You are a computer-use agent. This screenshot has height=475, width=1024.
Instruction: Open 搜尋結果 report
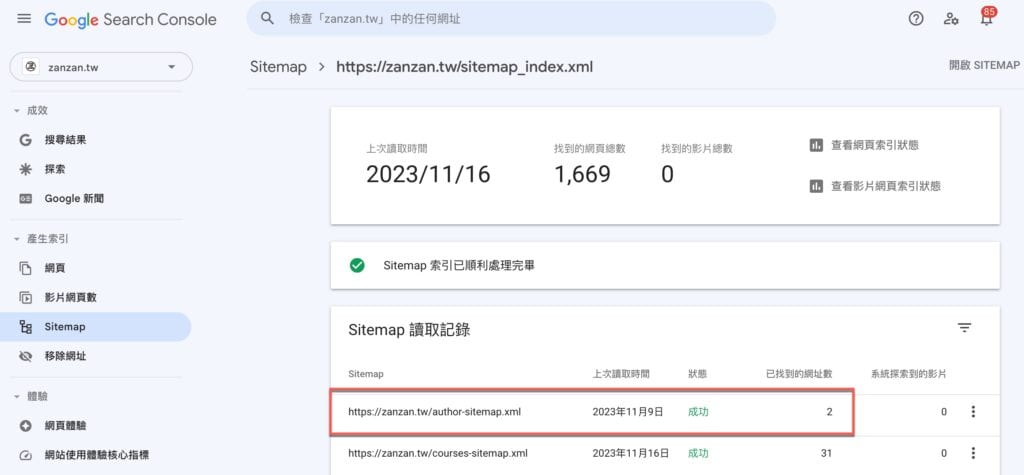click(65, 139)
